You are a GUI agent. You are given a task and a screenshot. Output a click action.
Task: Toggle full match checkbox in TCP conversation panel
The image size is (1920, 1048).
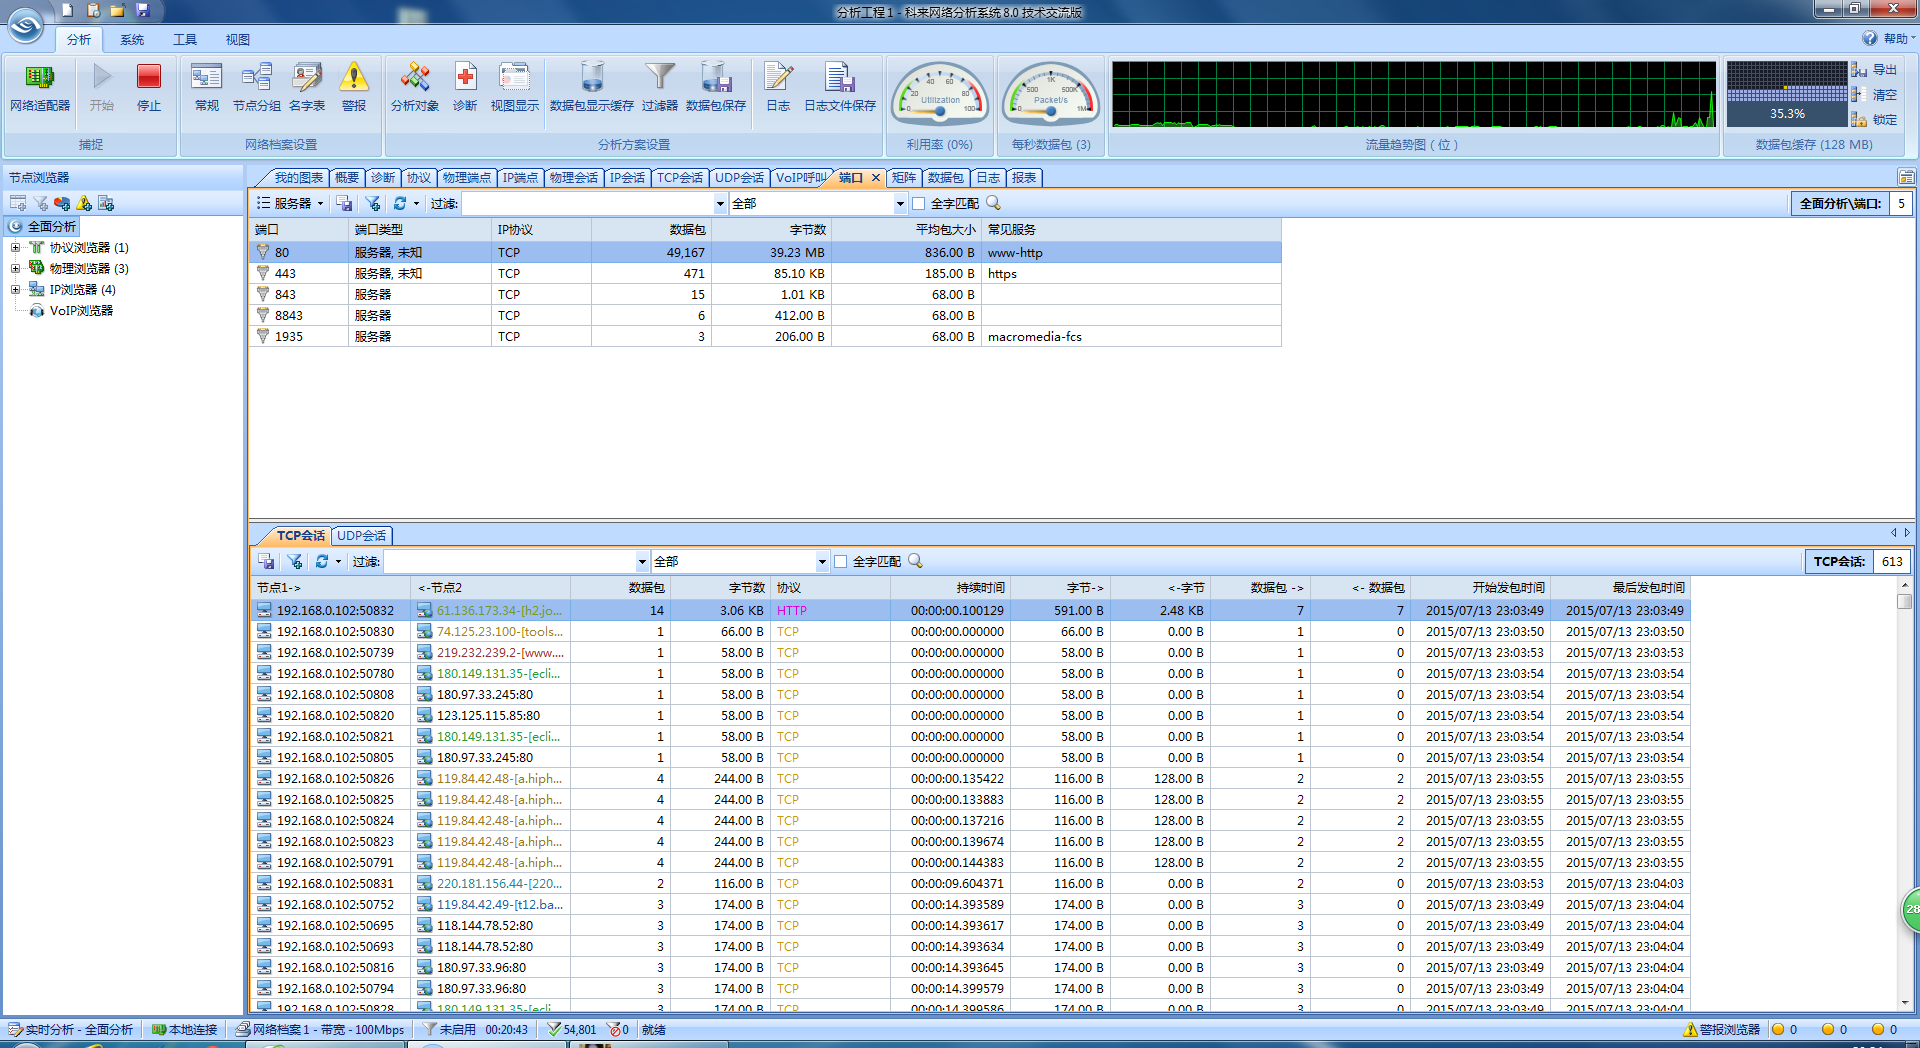tap(841, 562)
